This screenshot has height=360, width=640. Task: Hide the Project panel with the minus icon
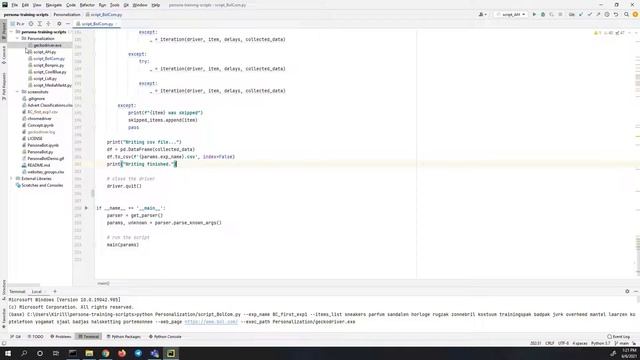(x=68, y=24)
